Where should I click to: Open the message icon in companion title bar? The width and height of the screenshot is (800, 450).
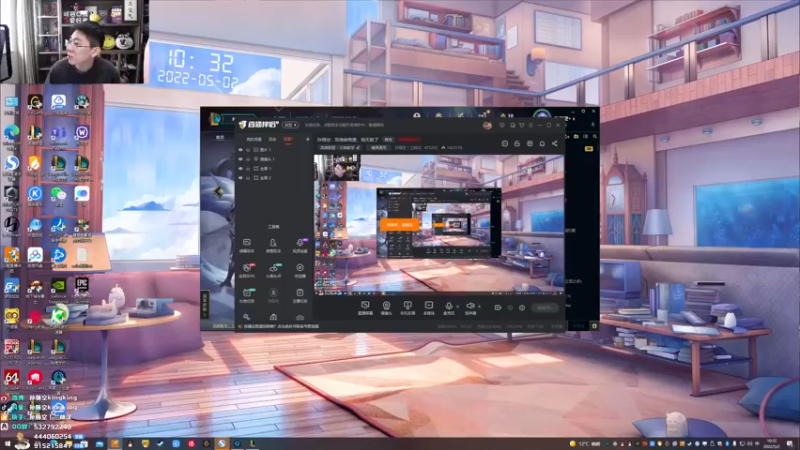pyautogui.click(x=502, y=125)
